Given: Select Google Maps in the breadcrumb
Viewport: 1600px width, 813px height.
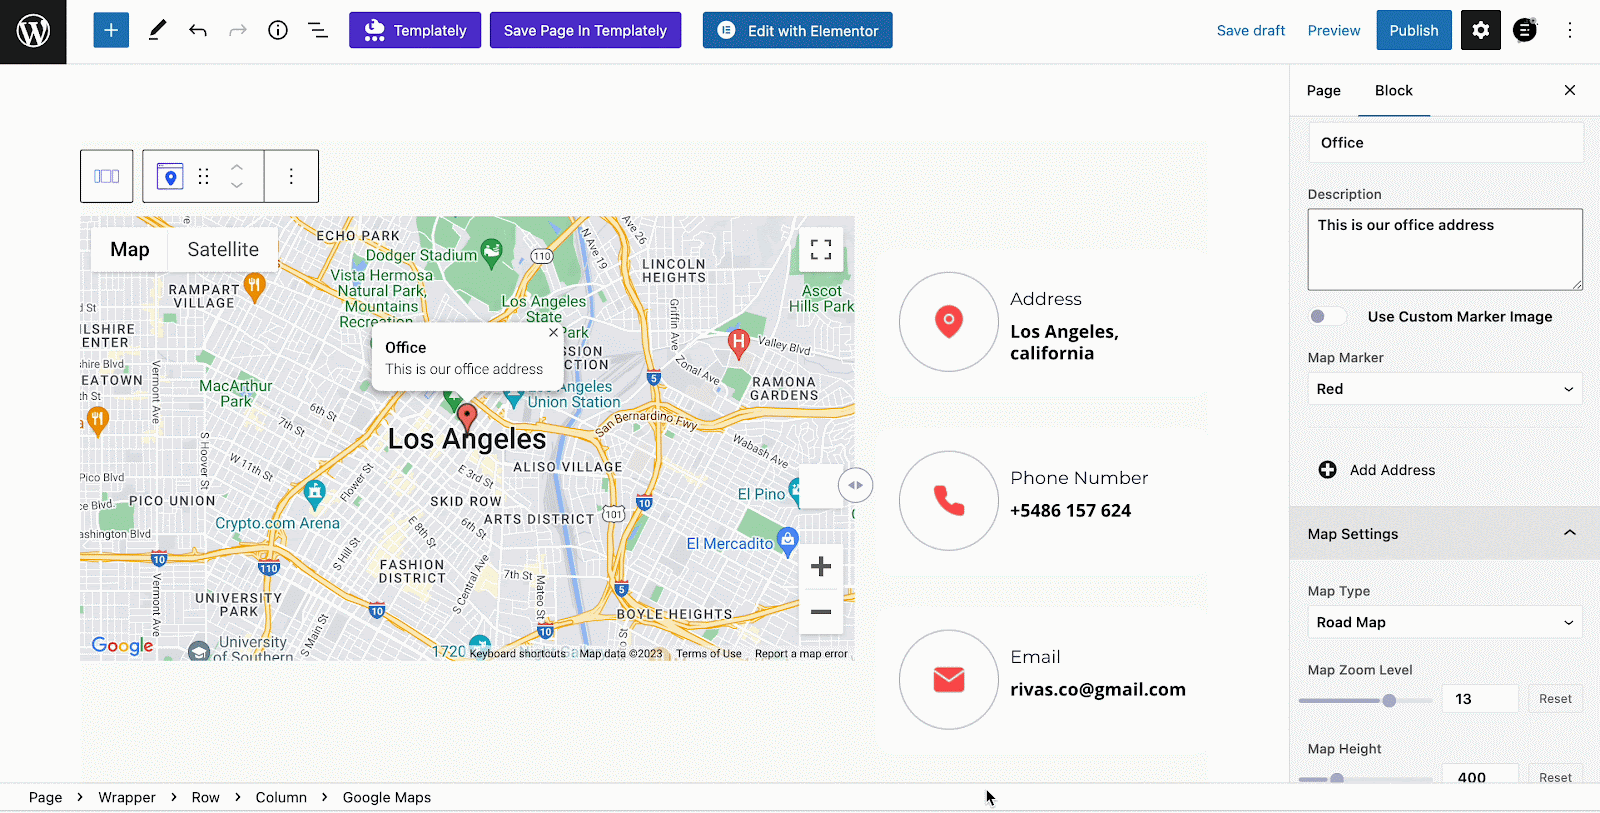Looking at the screenshot, I should [387, 797].
